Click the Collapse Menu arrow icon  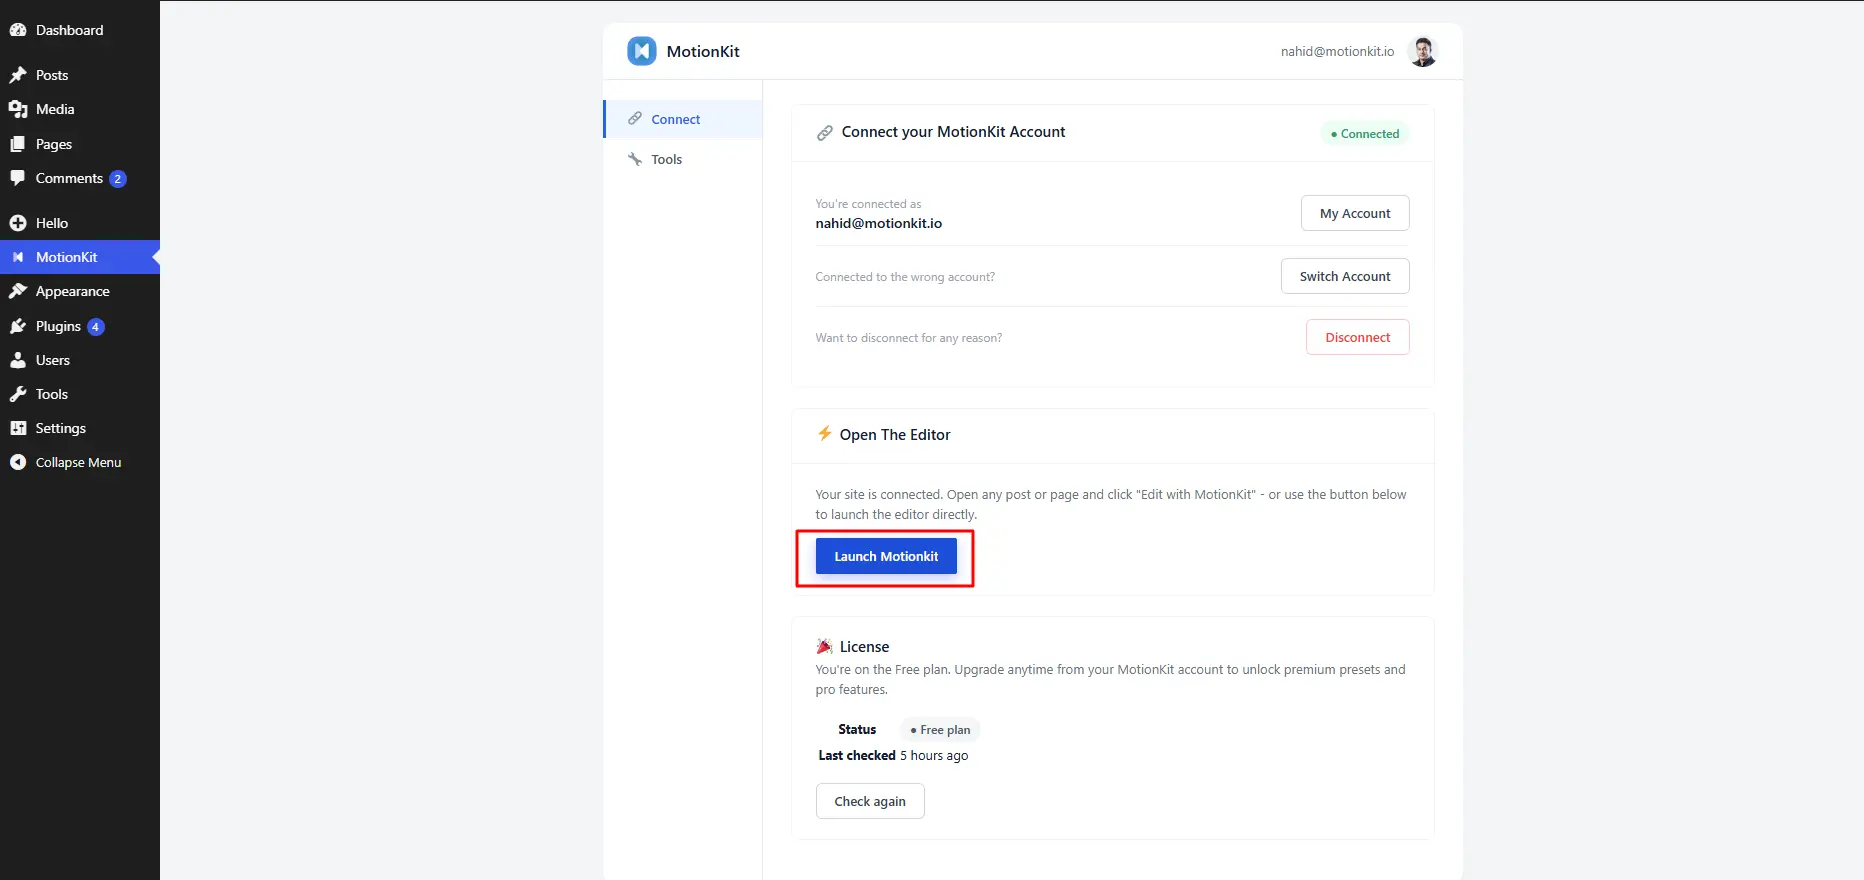point(18,462)
